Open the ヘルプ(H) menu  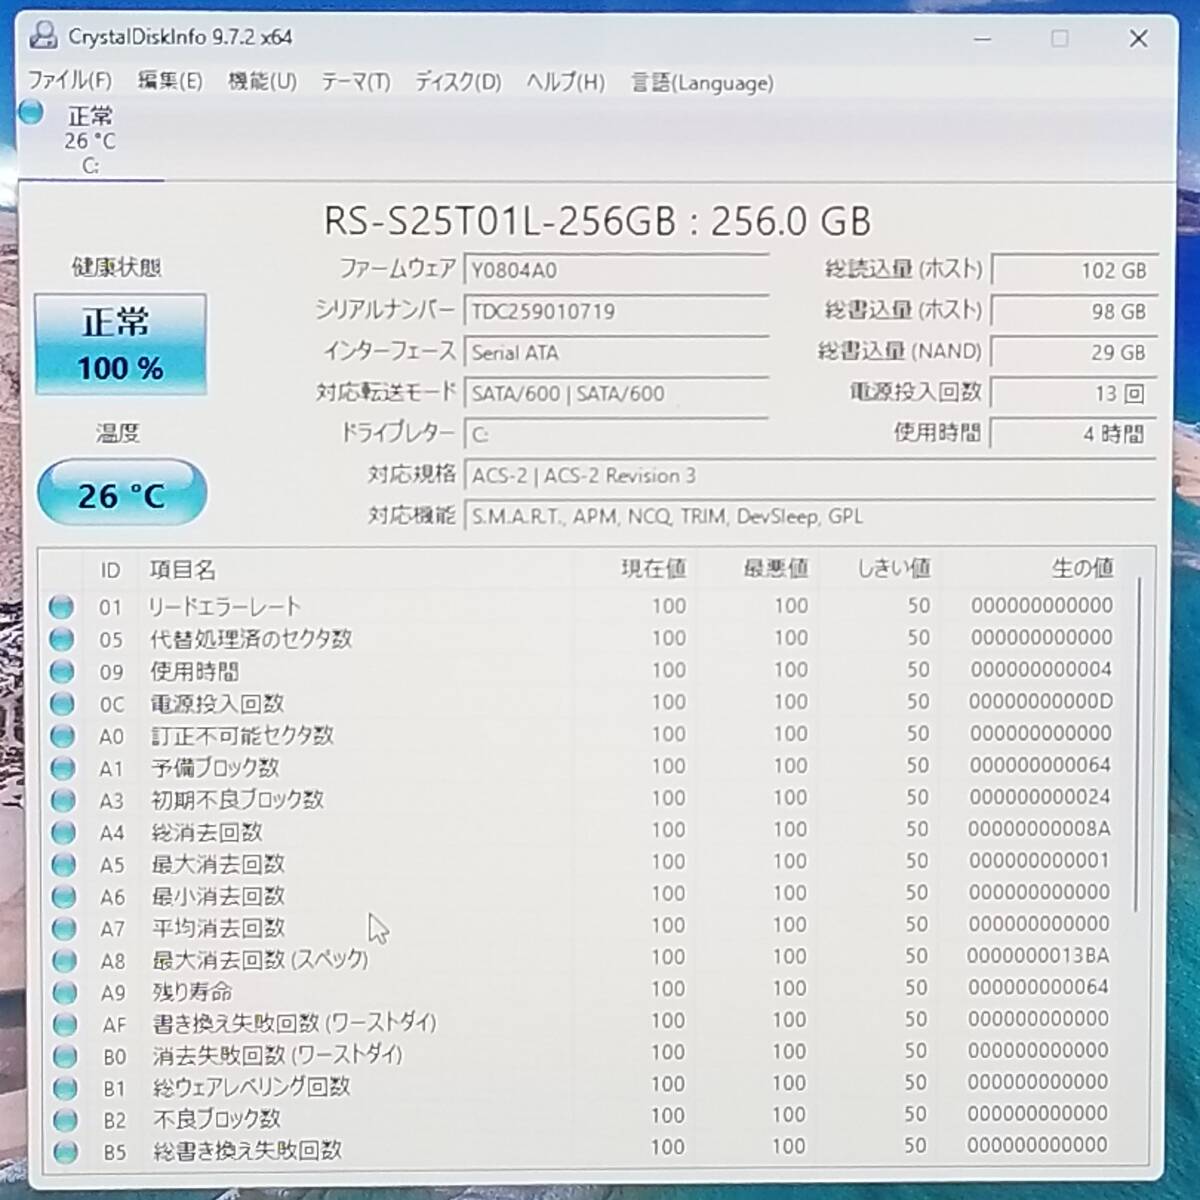pos(566,82)
